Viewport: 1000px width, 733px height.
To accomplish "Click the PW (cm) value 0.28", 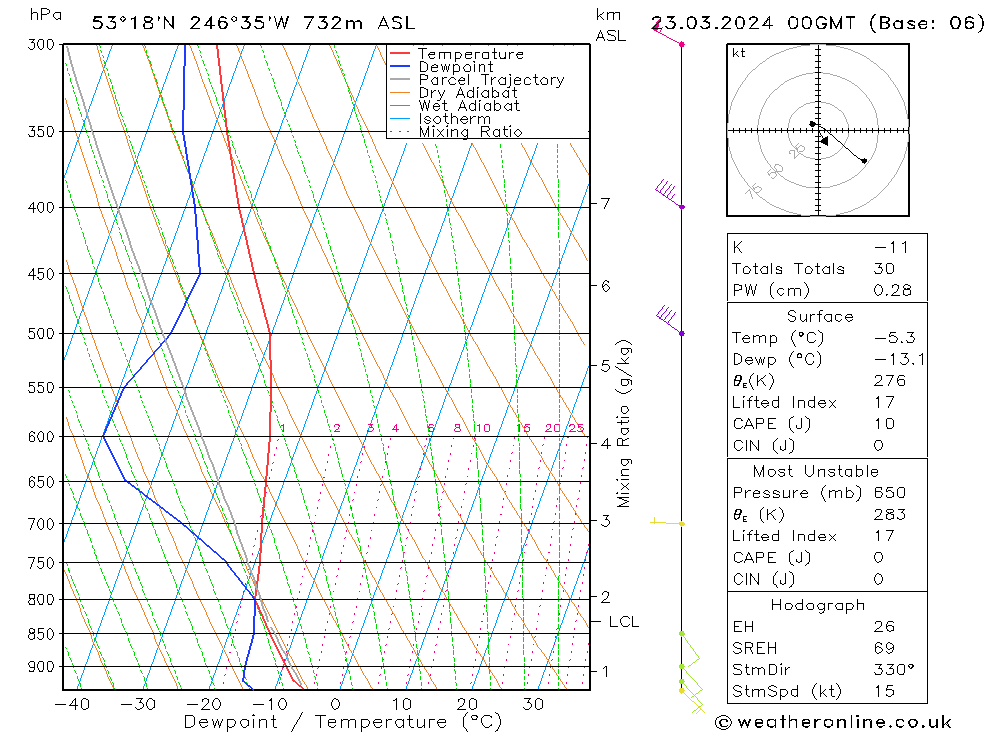I will tap(893, 291).
